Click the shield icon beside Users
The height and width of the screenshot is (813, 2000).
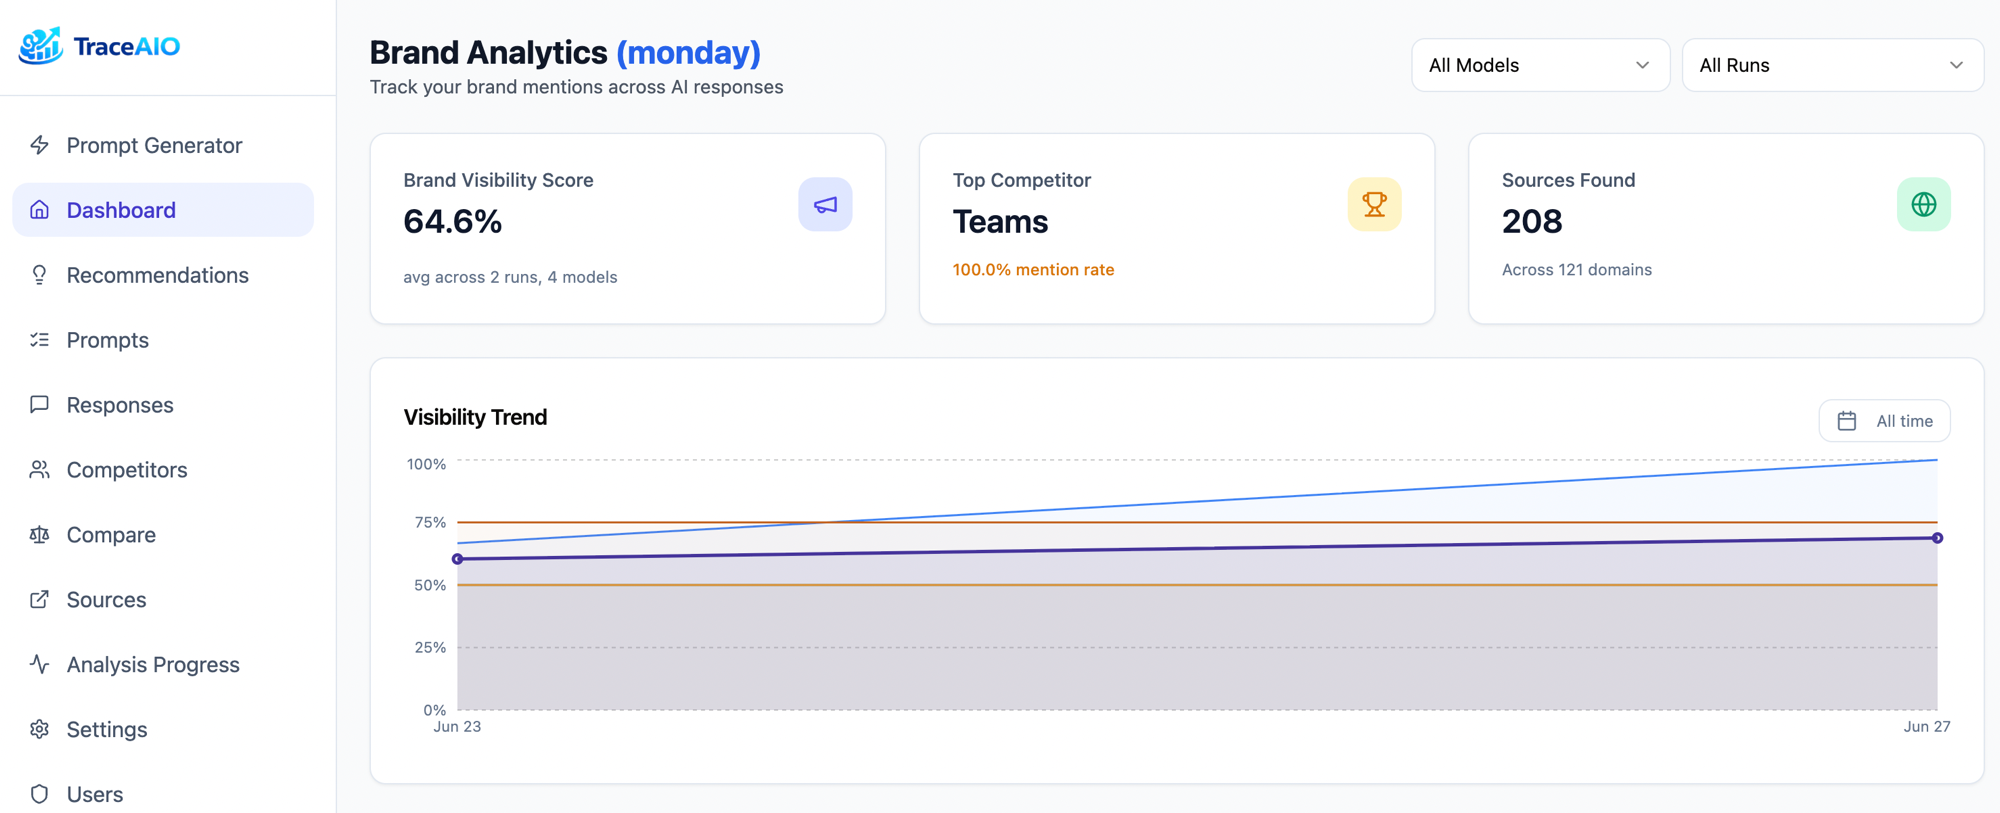[x=39, y=794]
